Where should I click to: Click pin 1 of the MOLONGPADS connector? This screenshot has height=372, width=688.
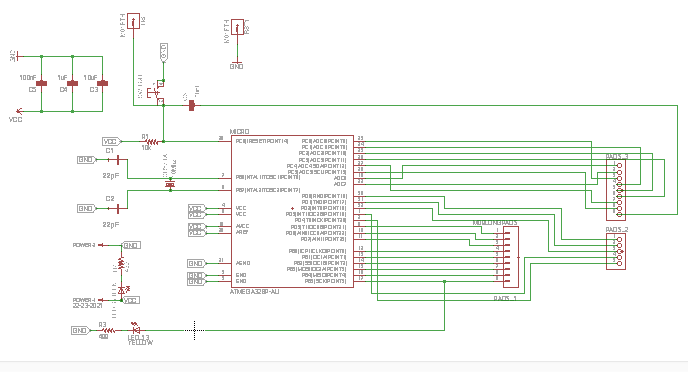tap(507, 233)
